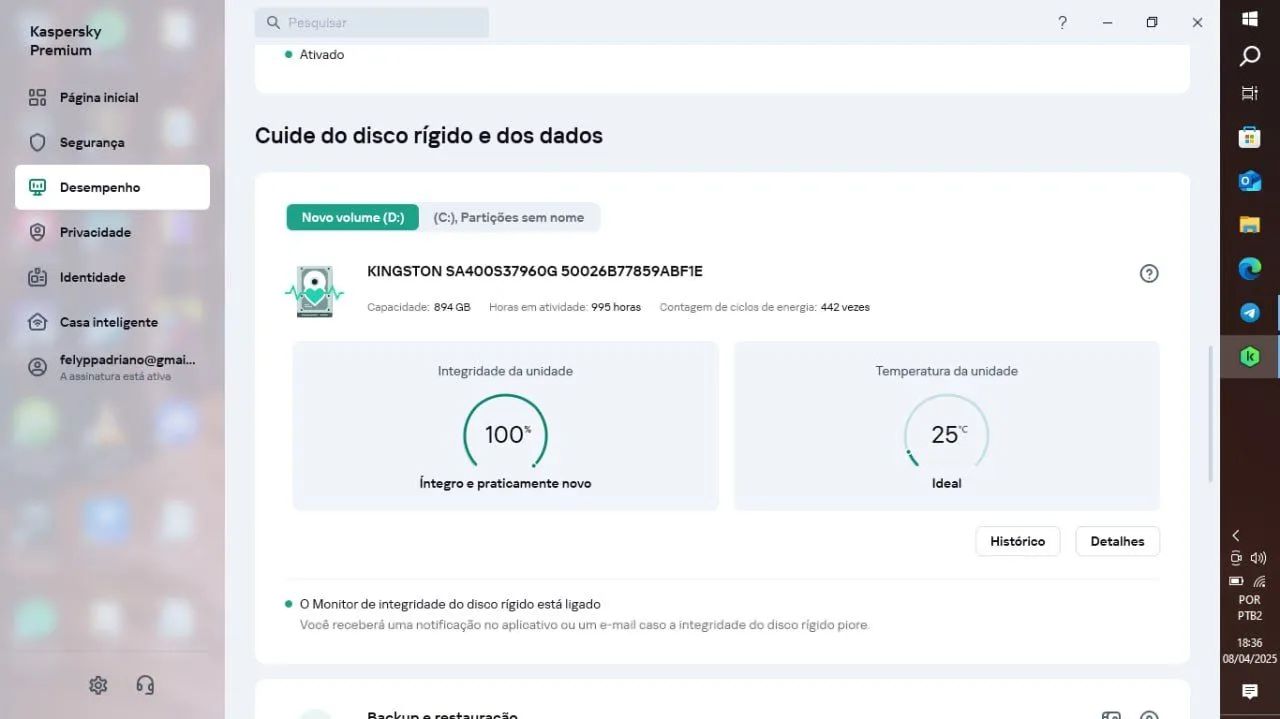1280x719 pixels.
Task: Click the 'Monitor de integridade' status line
Action: [x=450, y=604]
